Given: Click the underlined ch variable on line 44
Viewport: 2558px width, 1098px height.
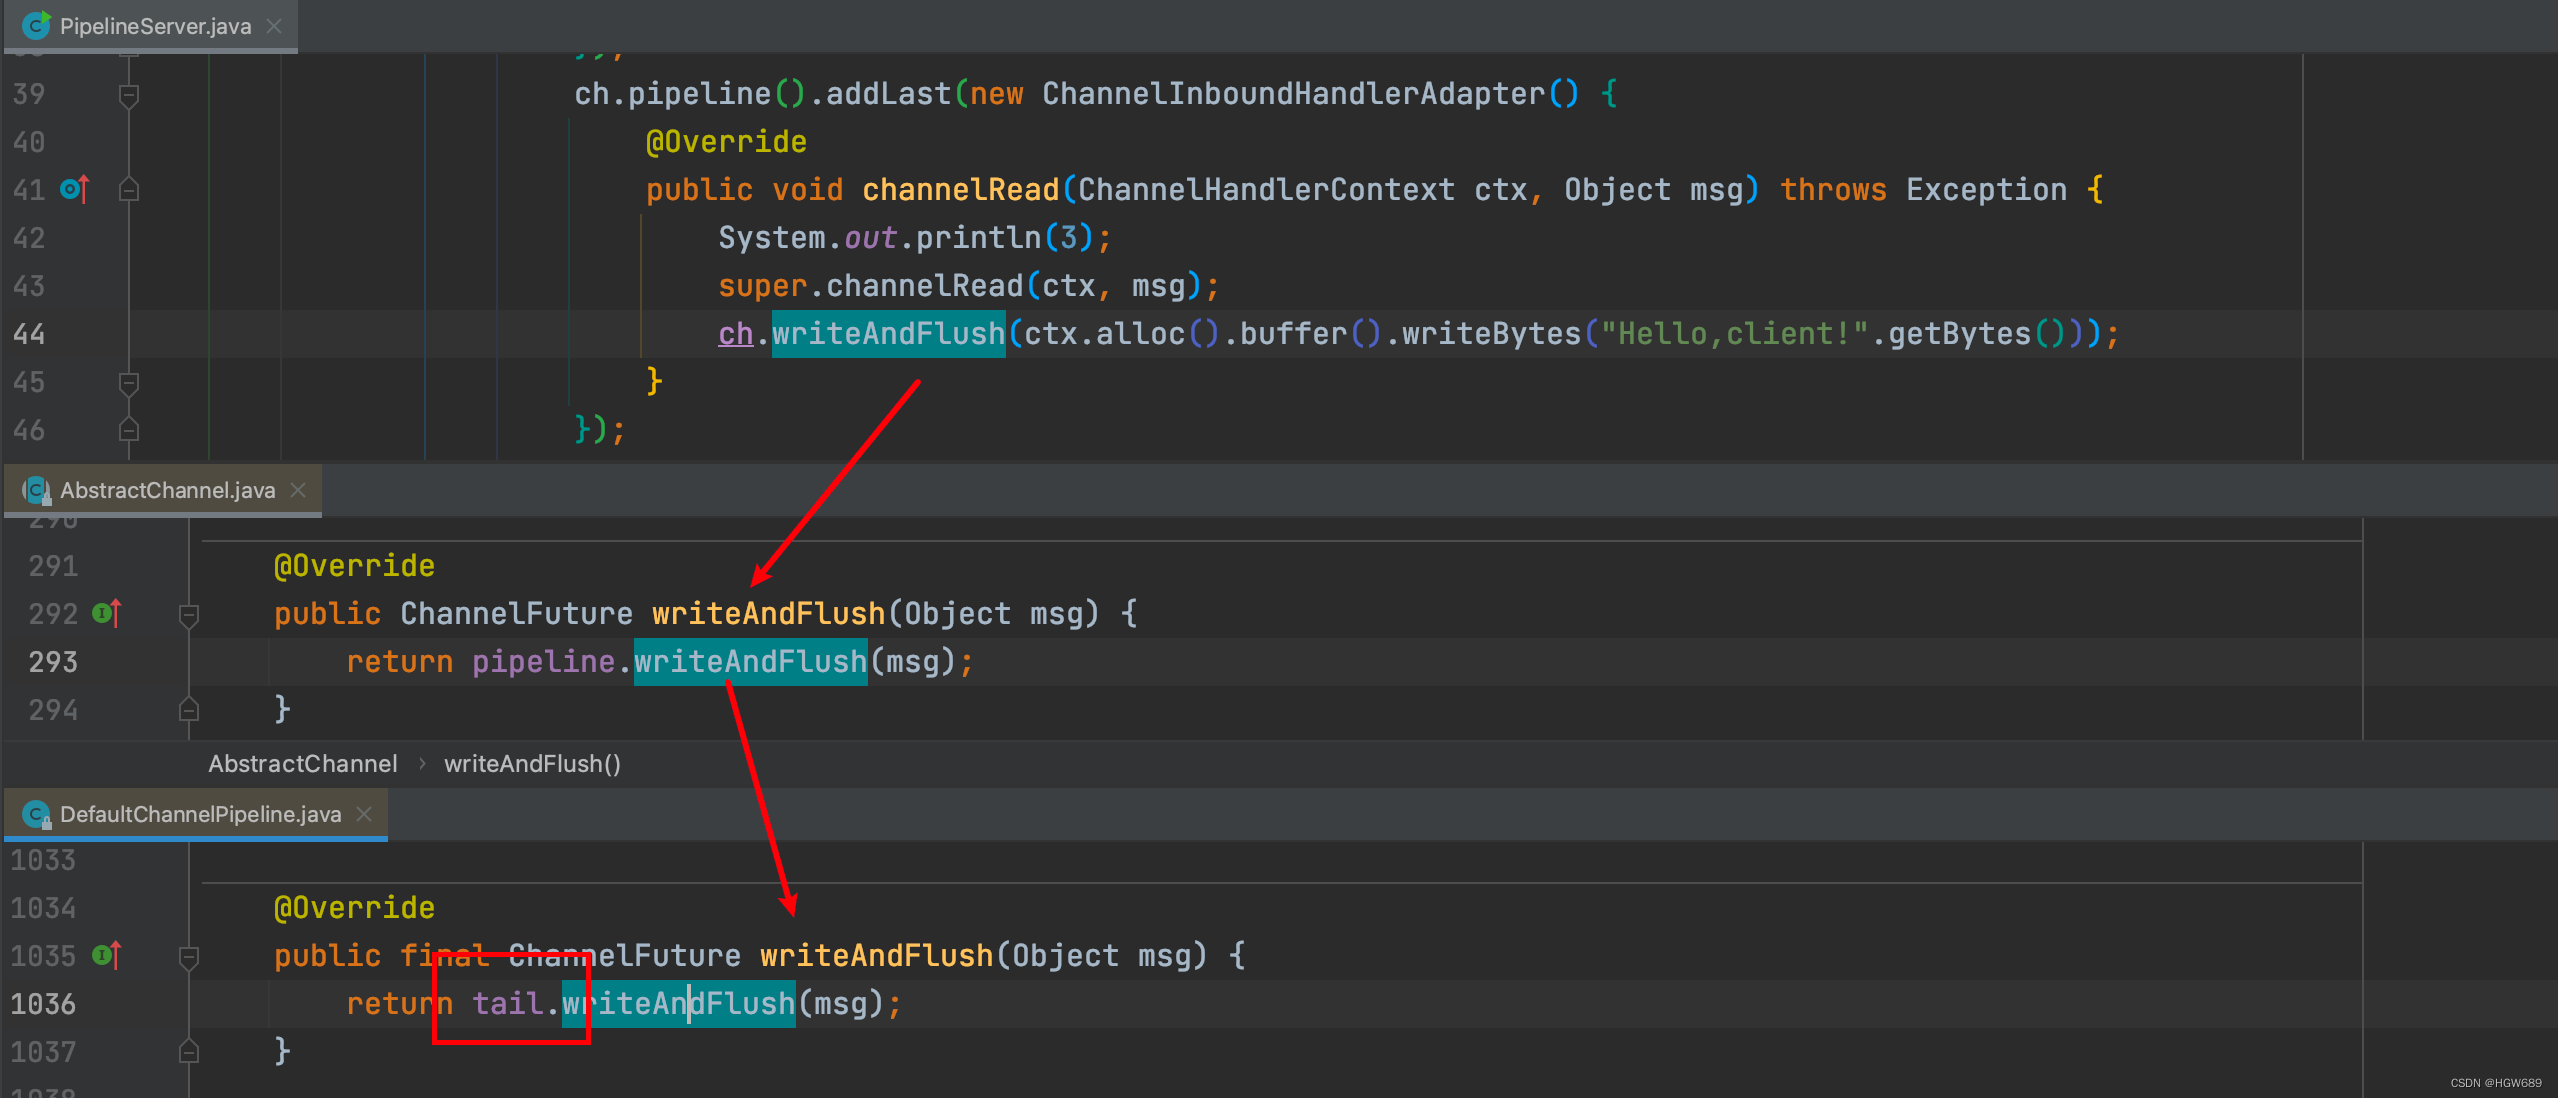Looking at the screenshot, I should click(735, 334).
